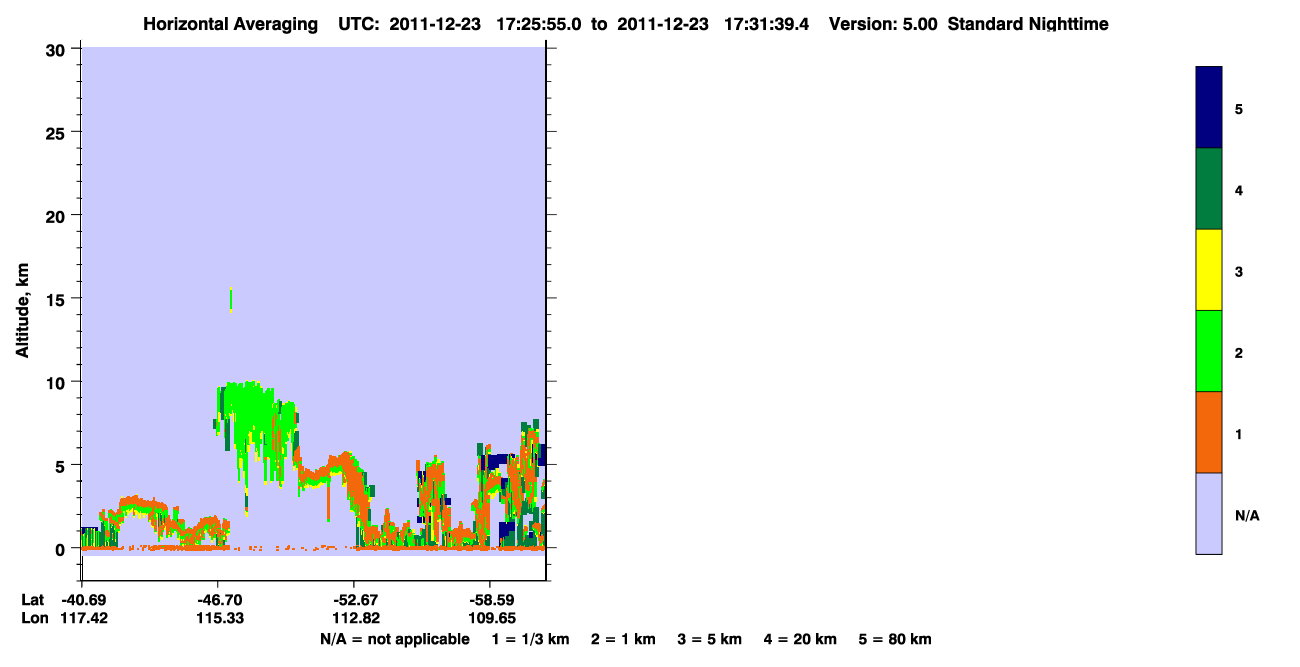Click the 'Standard Nighttime' title text
Image resolution: width=1300 pixels, height=667 pixels.
click(1028, 24)
